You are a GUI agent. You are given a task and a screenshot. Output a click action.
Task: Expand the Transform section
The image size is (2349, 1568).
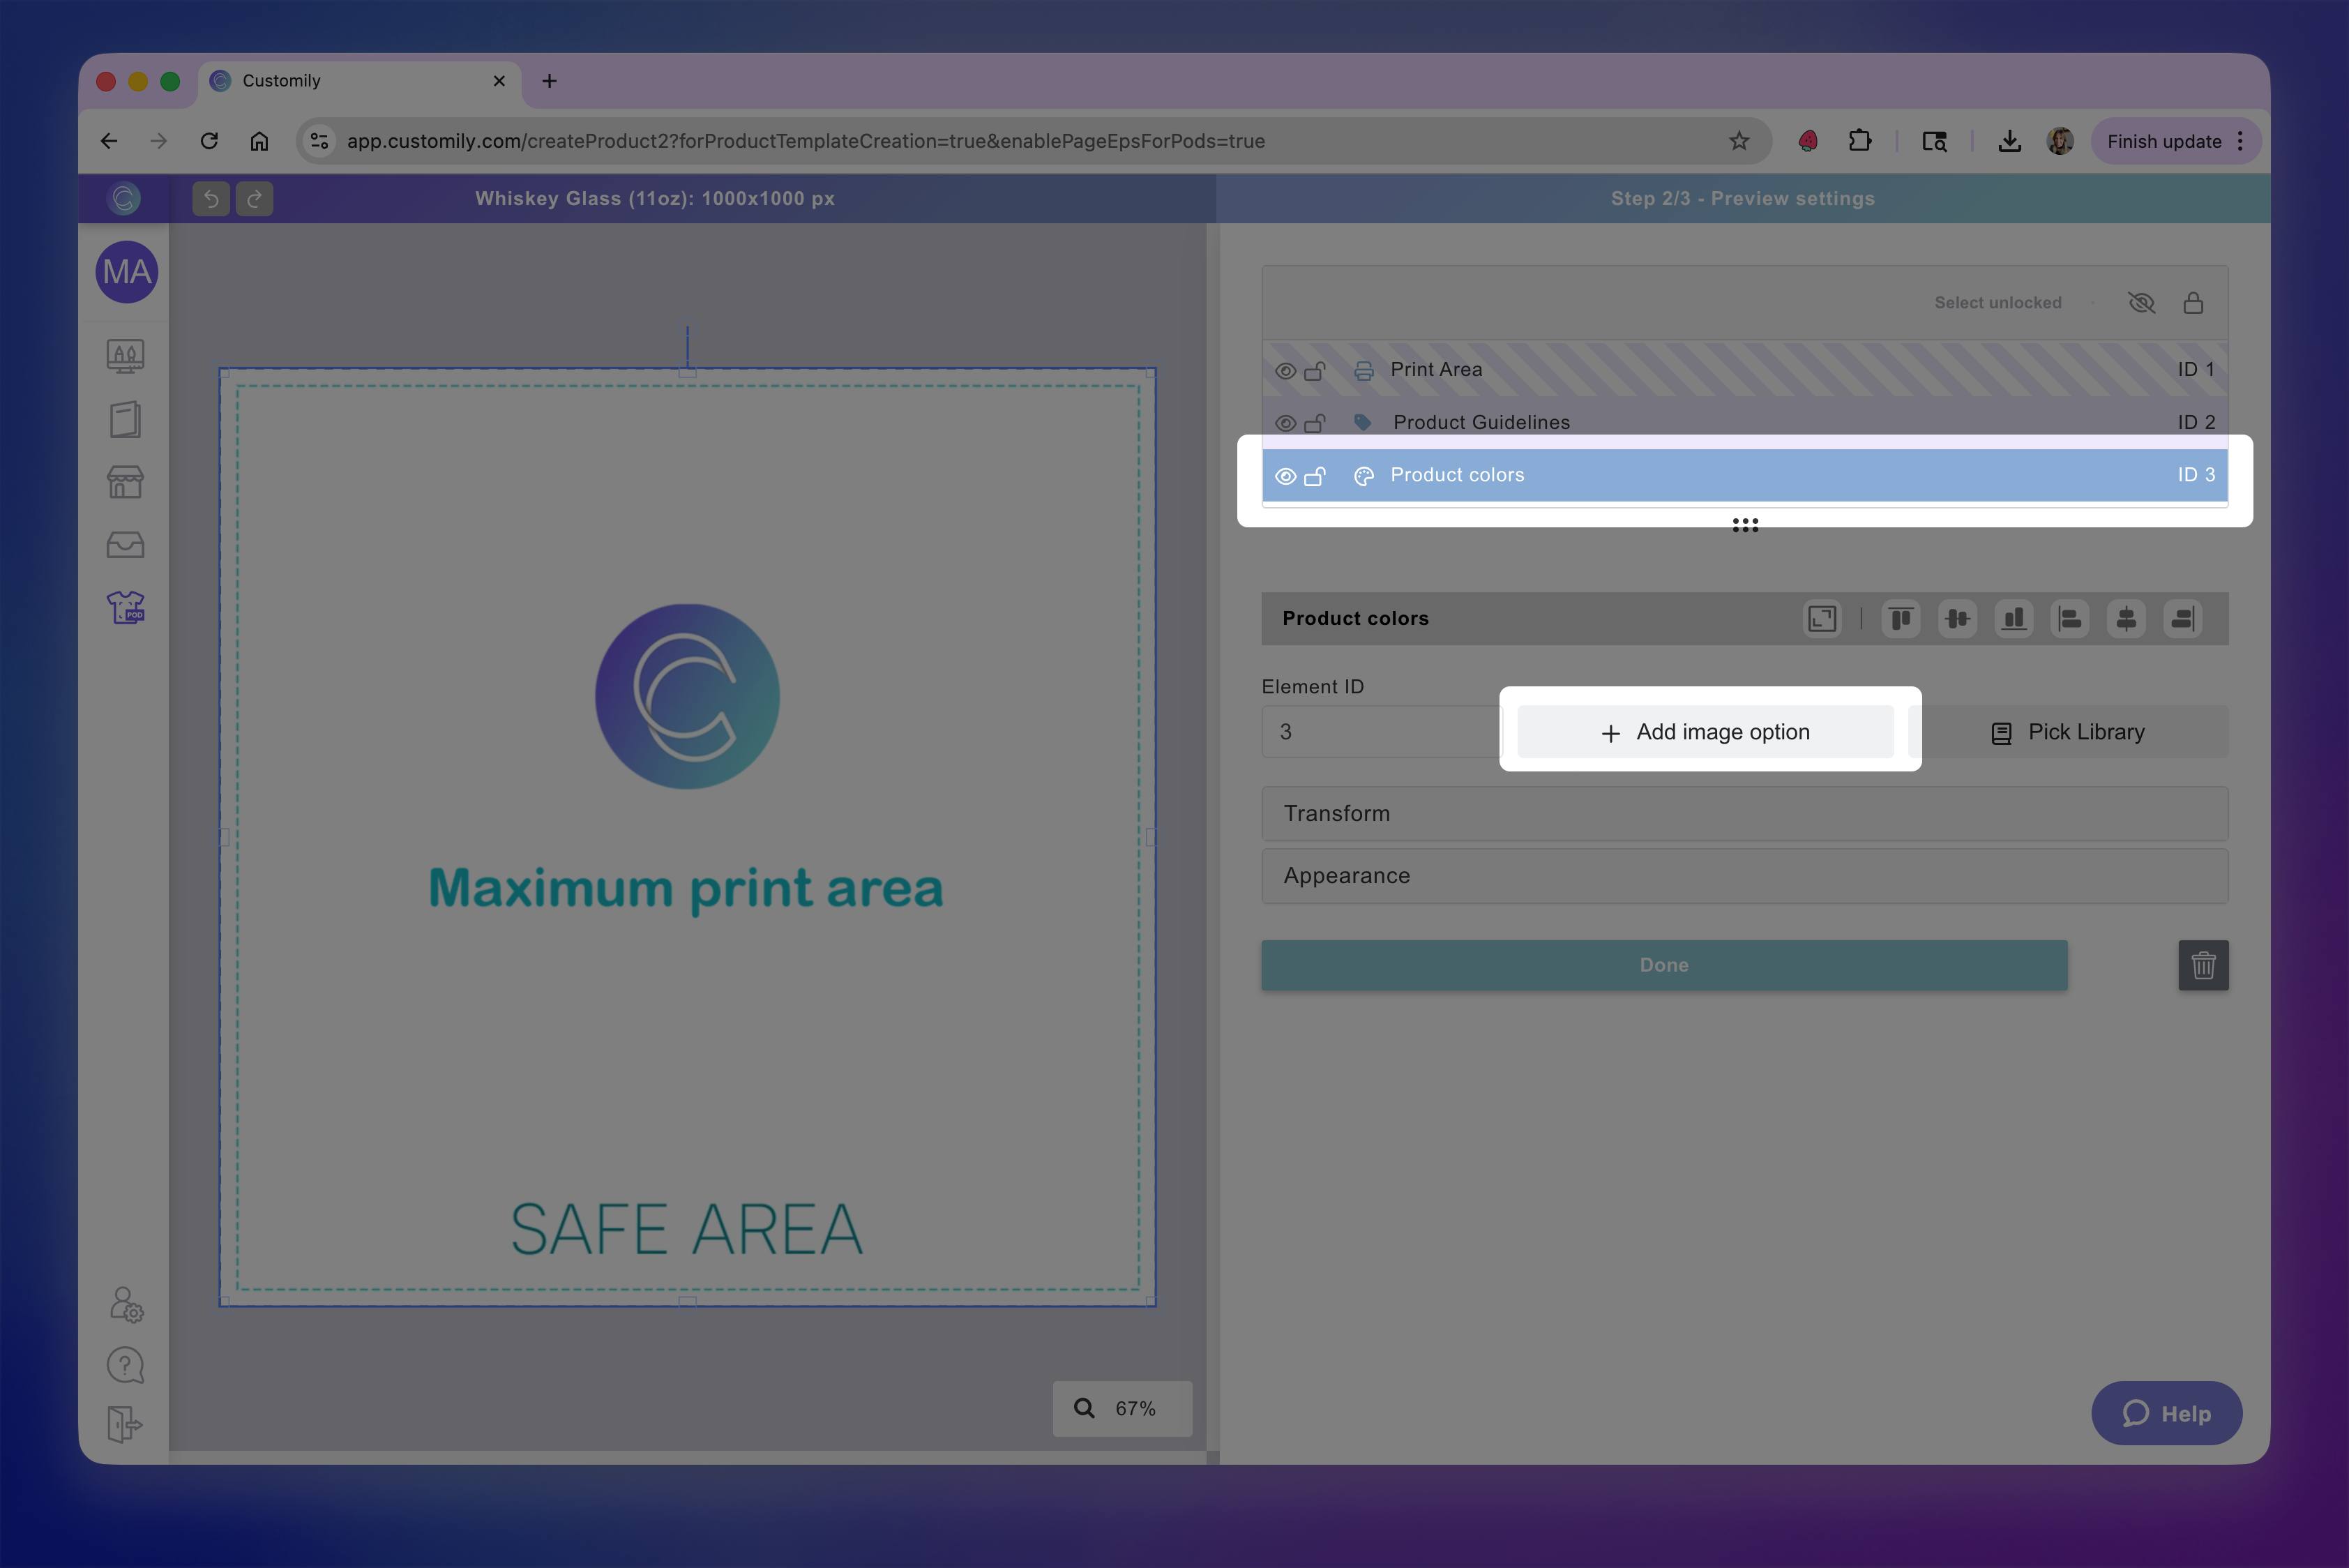coord(1744,813)
